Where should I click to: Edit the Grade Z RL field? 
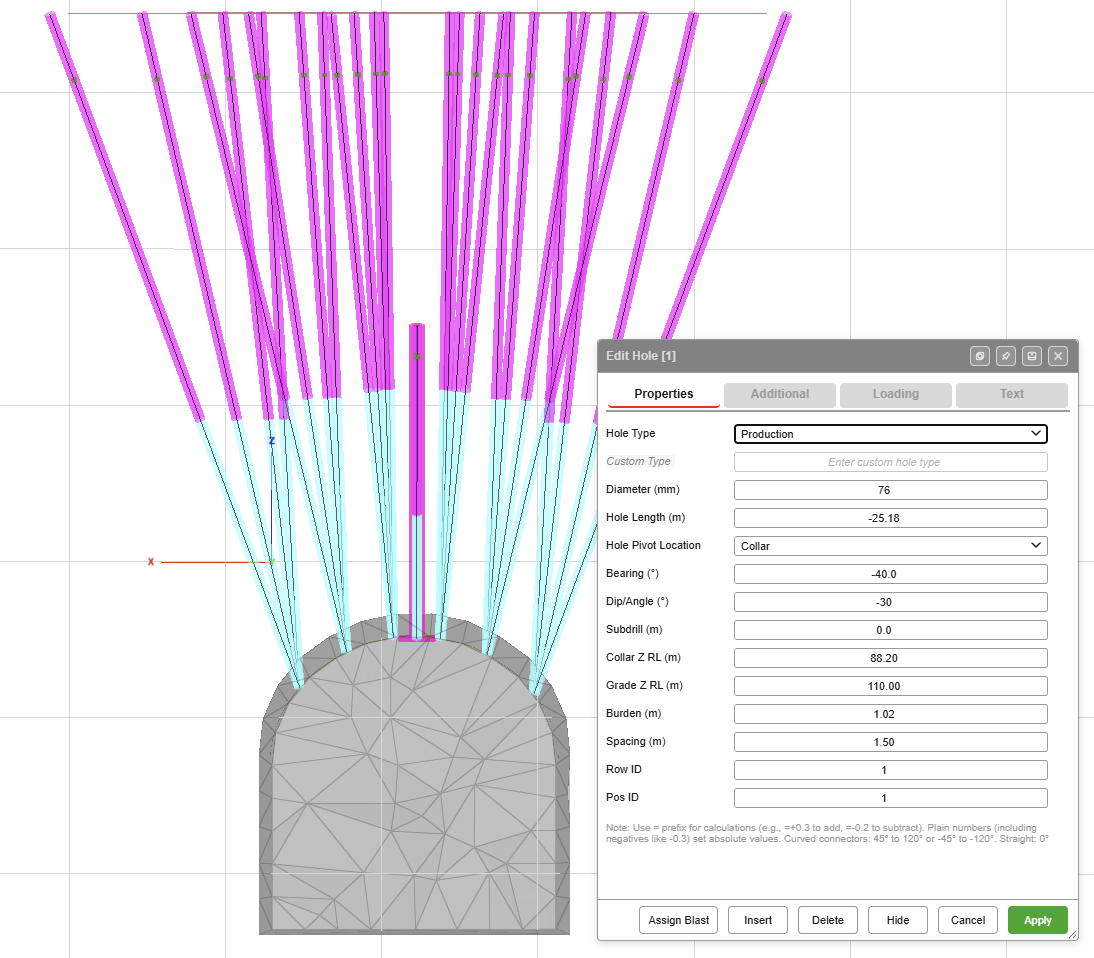890,686
